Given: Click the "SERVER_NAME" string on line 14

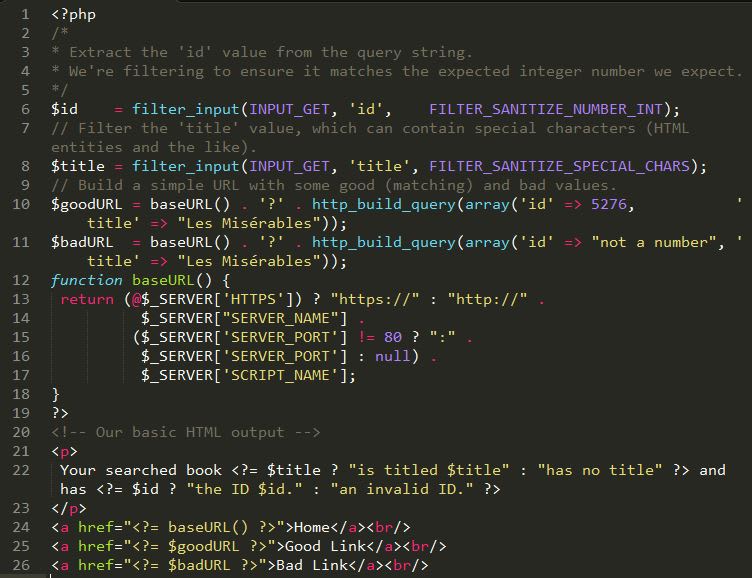Looking at the screenshot, I should (x=281, y=318).
